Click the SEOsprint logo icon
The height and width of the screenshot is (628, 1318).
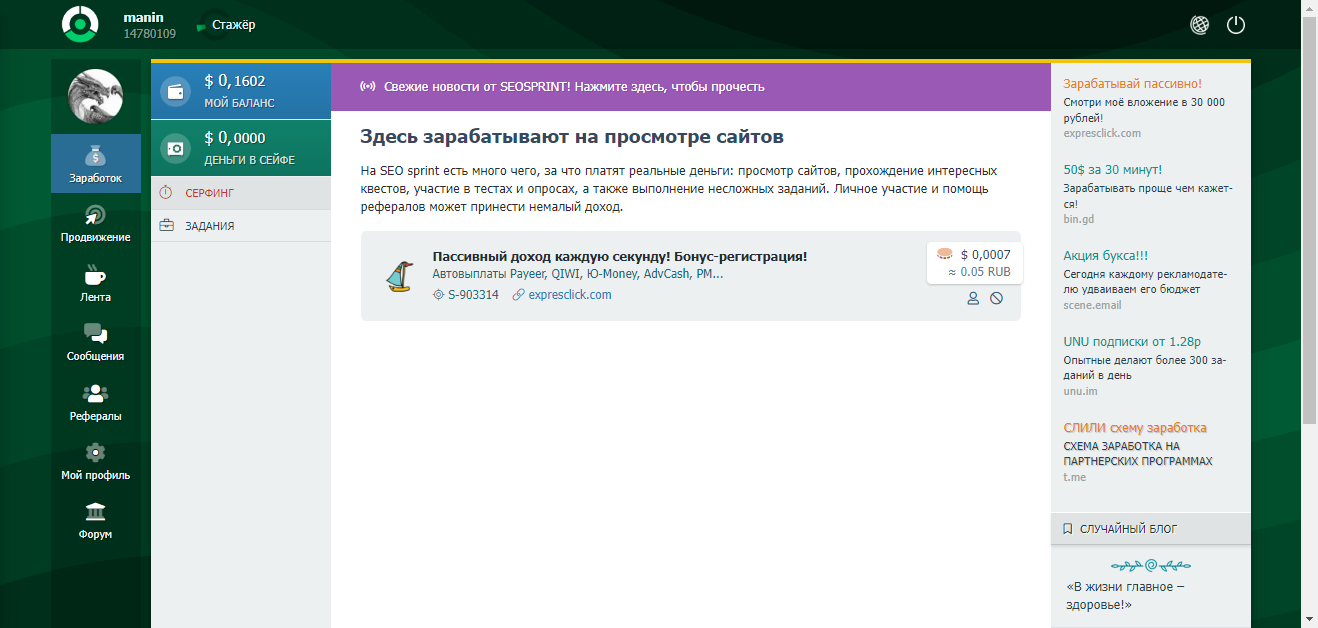coord(79,24)
